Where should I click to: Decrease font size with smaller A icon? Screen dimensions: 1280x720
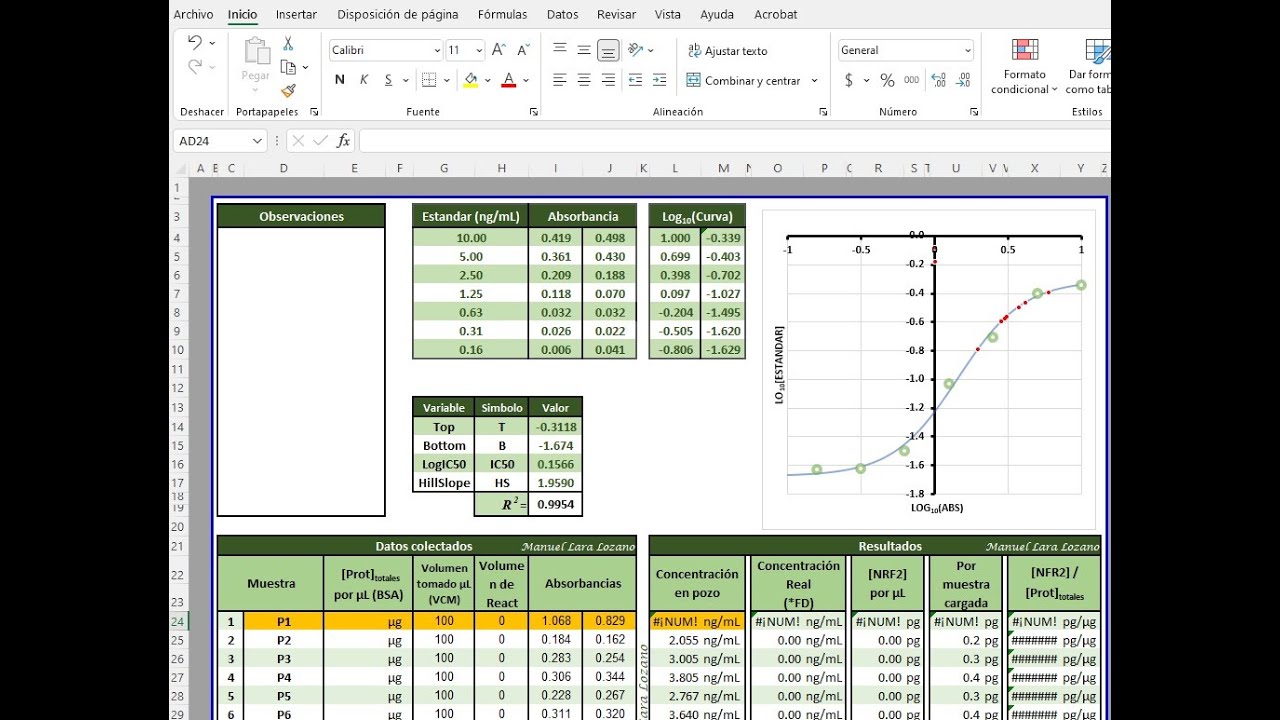(x=523, y=50)
